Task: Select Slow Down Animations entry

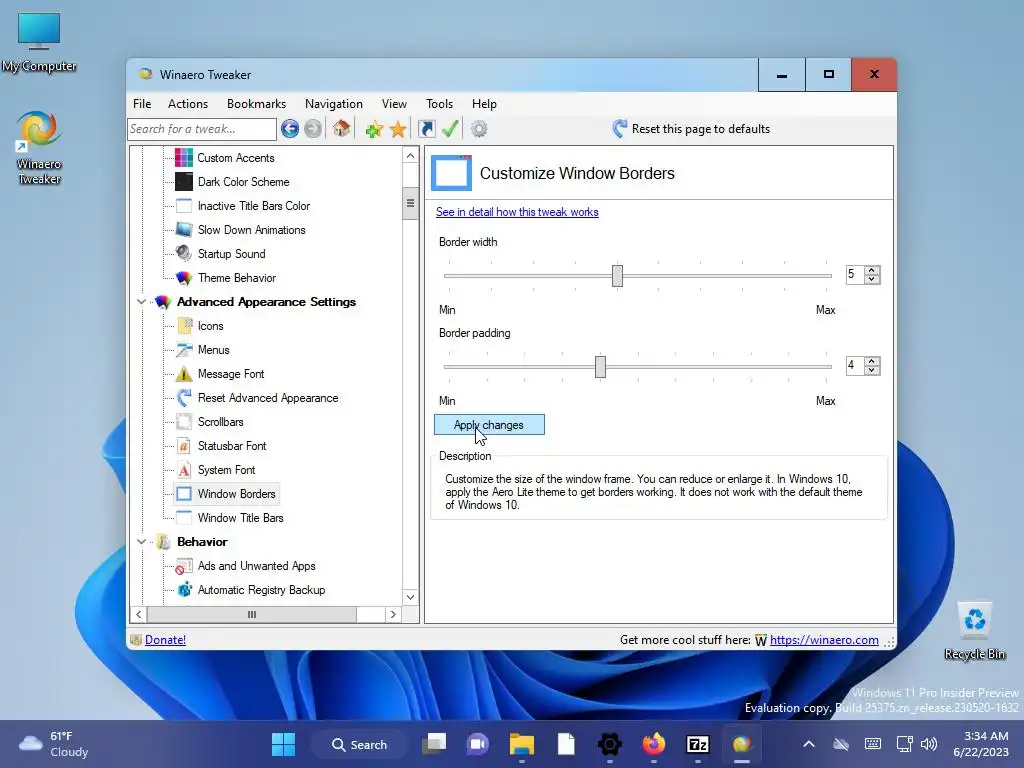Action: [x=251, y=230]
